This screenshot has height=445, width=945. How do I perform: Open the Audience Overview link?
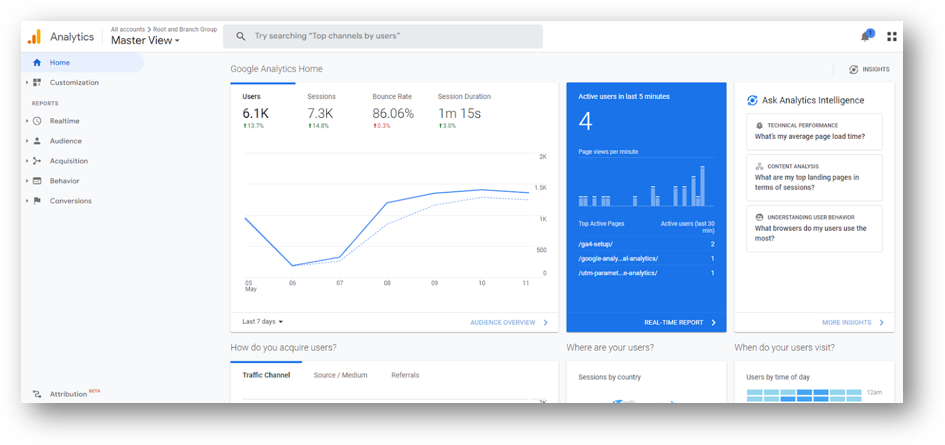[x=503, y=323]
